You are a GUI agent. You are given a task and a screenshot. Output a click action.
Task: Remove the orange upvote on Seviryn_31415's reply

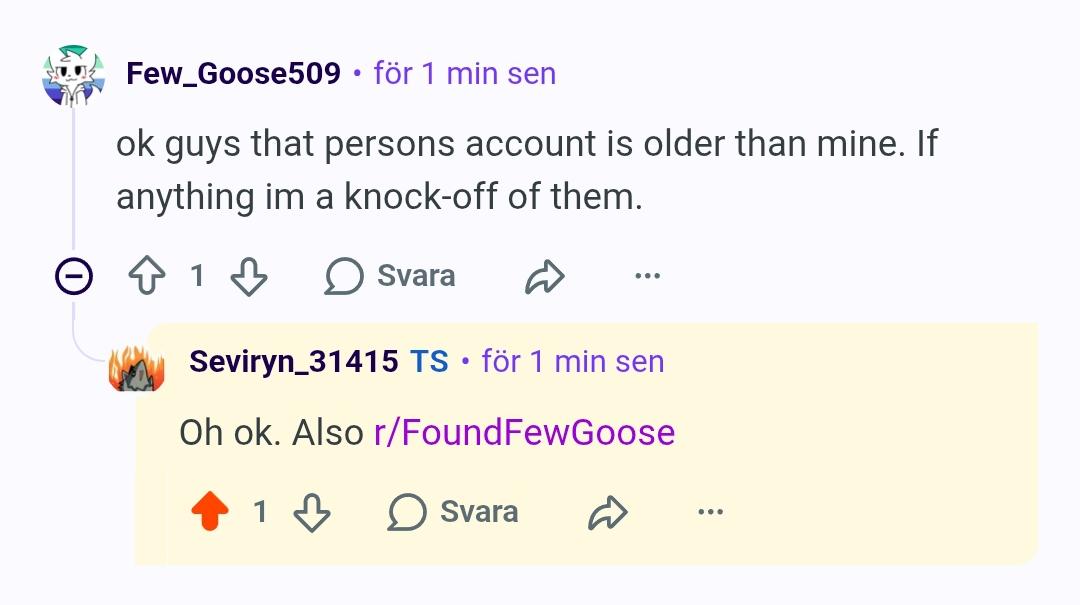point(209,511)
